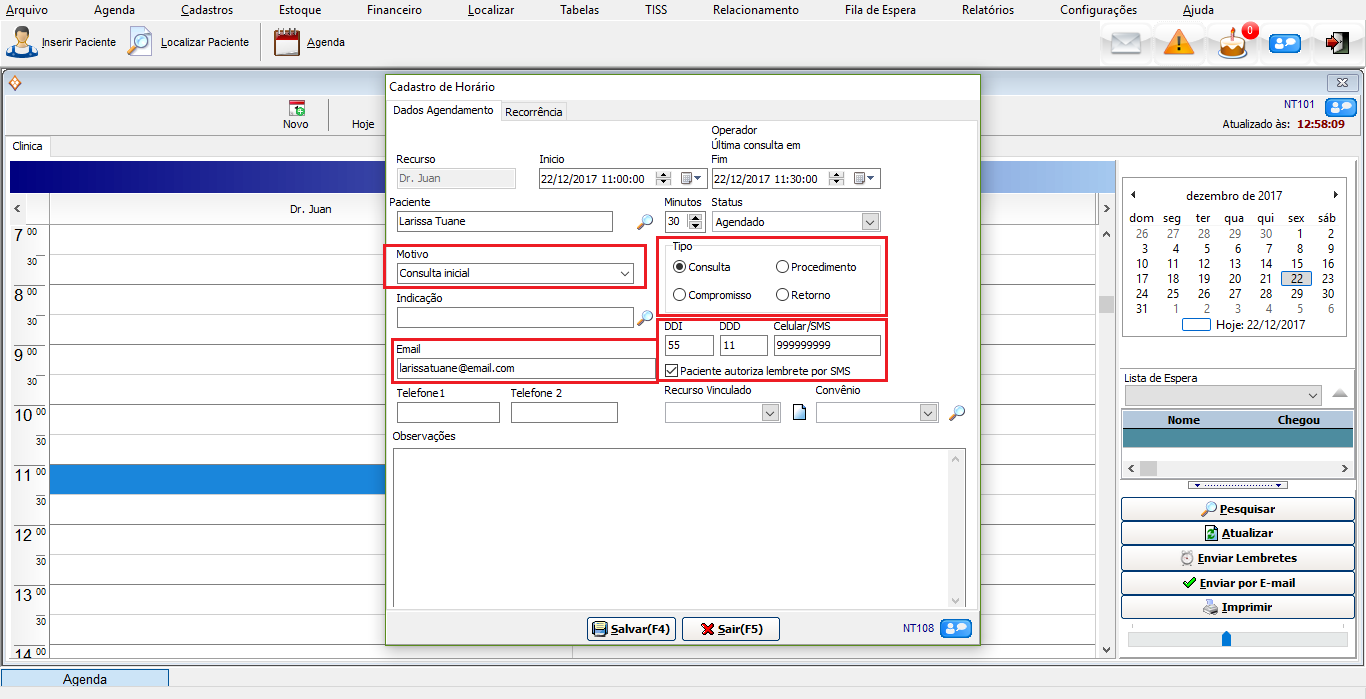Open the Financeiro menu
Image resolution: width=1366 pixels, height=699 pixels.
pos(392,10)
